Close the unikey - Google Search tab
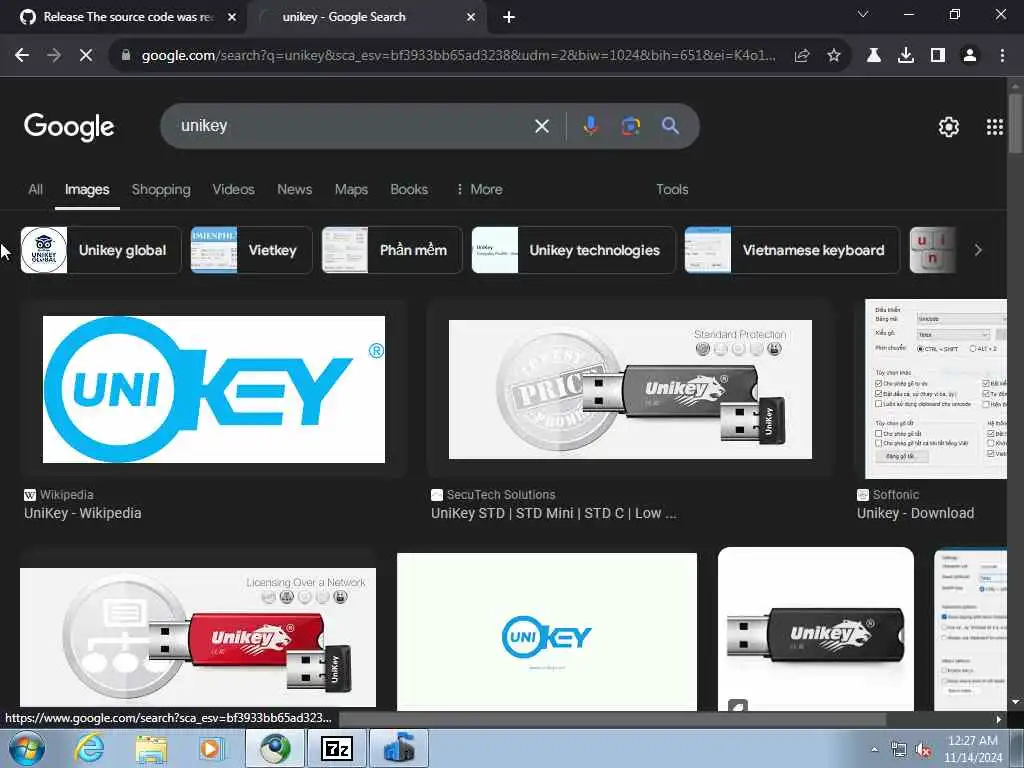Image resolution: width=1024 pixels, height=768 pixels. [x=471, y=17]
